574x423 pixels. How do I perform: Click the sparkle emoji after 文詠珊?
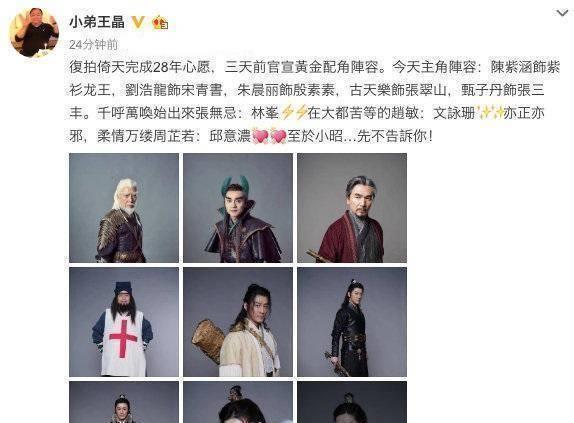(x=489, y=113)
